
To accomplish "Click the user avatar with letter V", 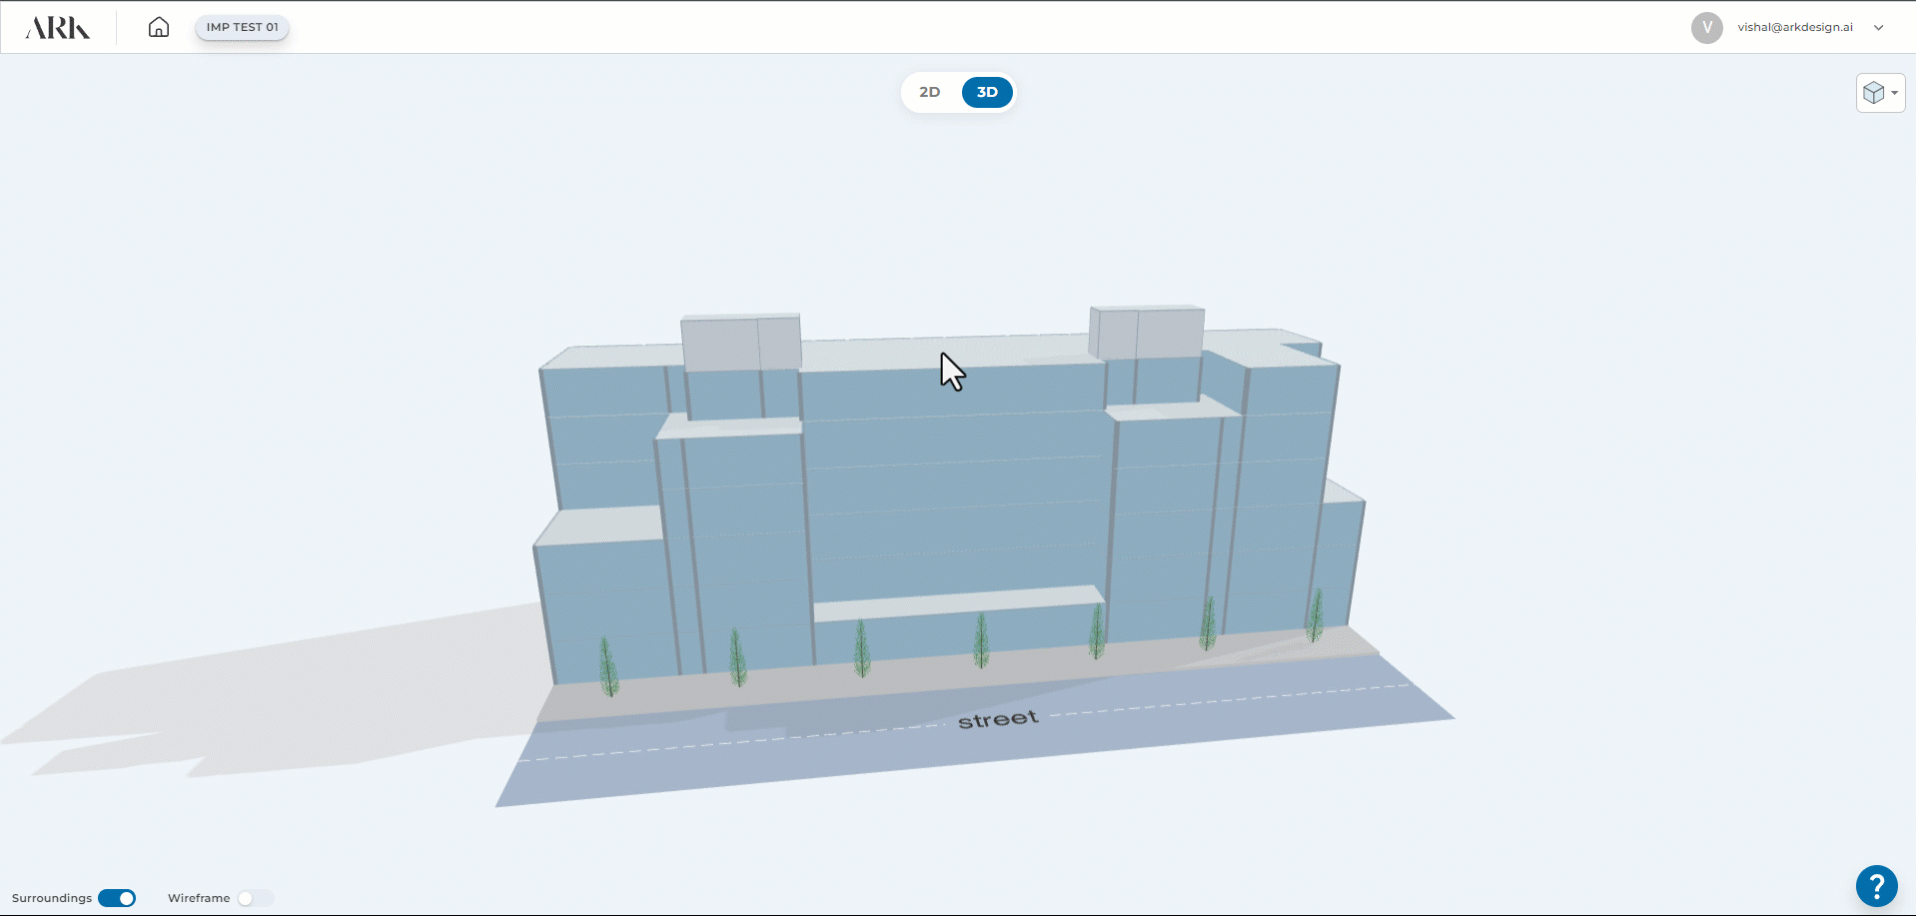I will point(1706,28).
